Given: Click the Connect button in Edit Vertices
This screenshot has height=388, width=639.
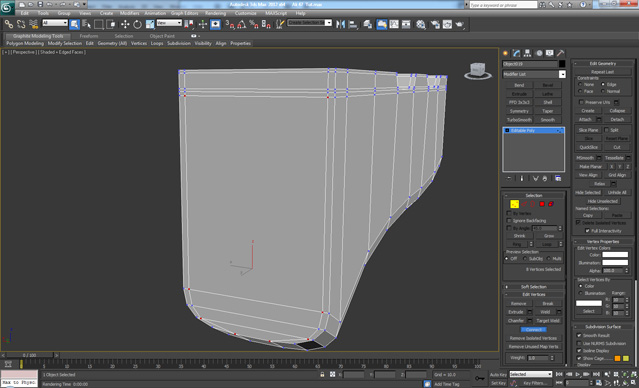Looking at the screenshot, I should click(x=534, y=329).
